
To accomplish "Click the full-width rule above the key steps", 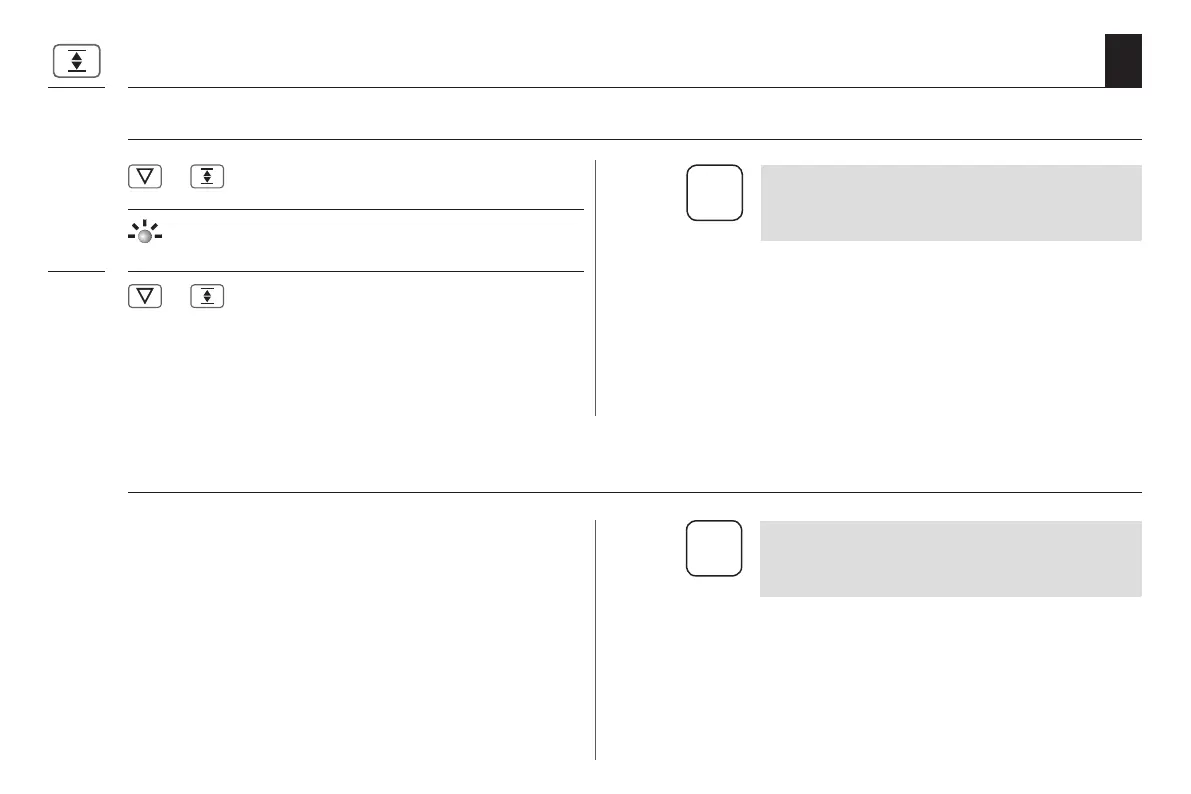I will 635,139.
